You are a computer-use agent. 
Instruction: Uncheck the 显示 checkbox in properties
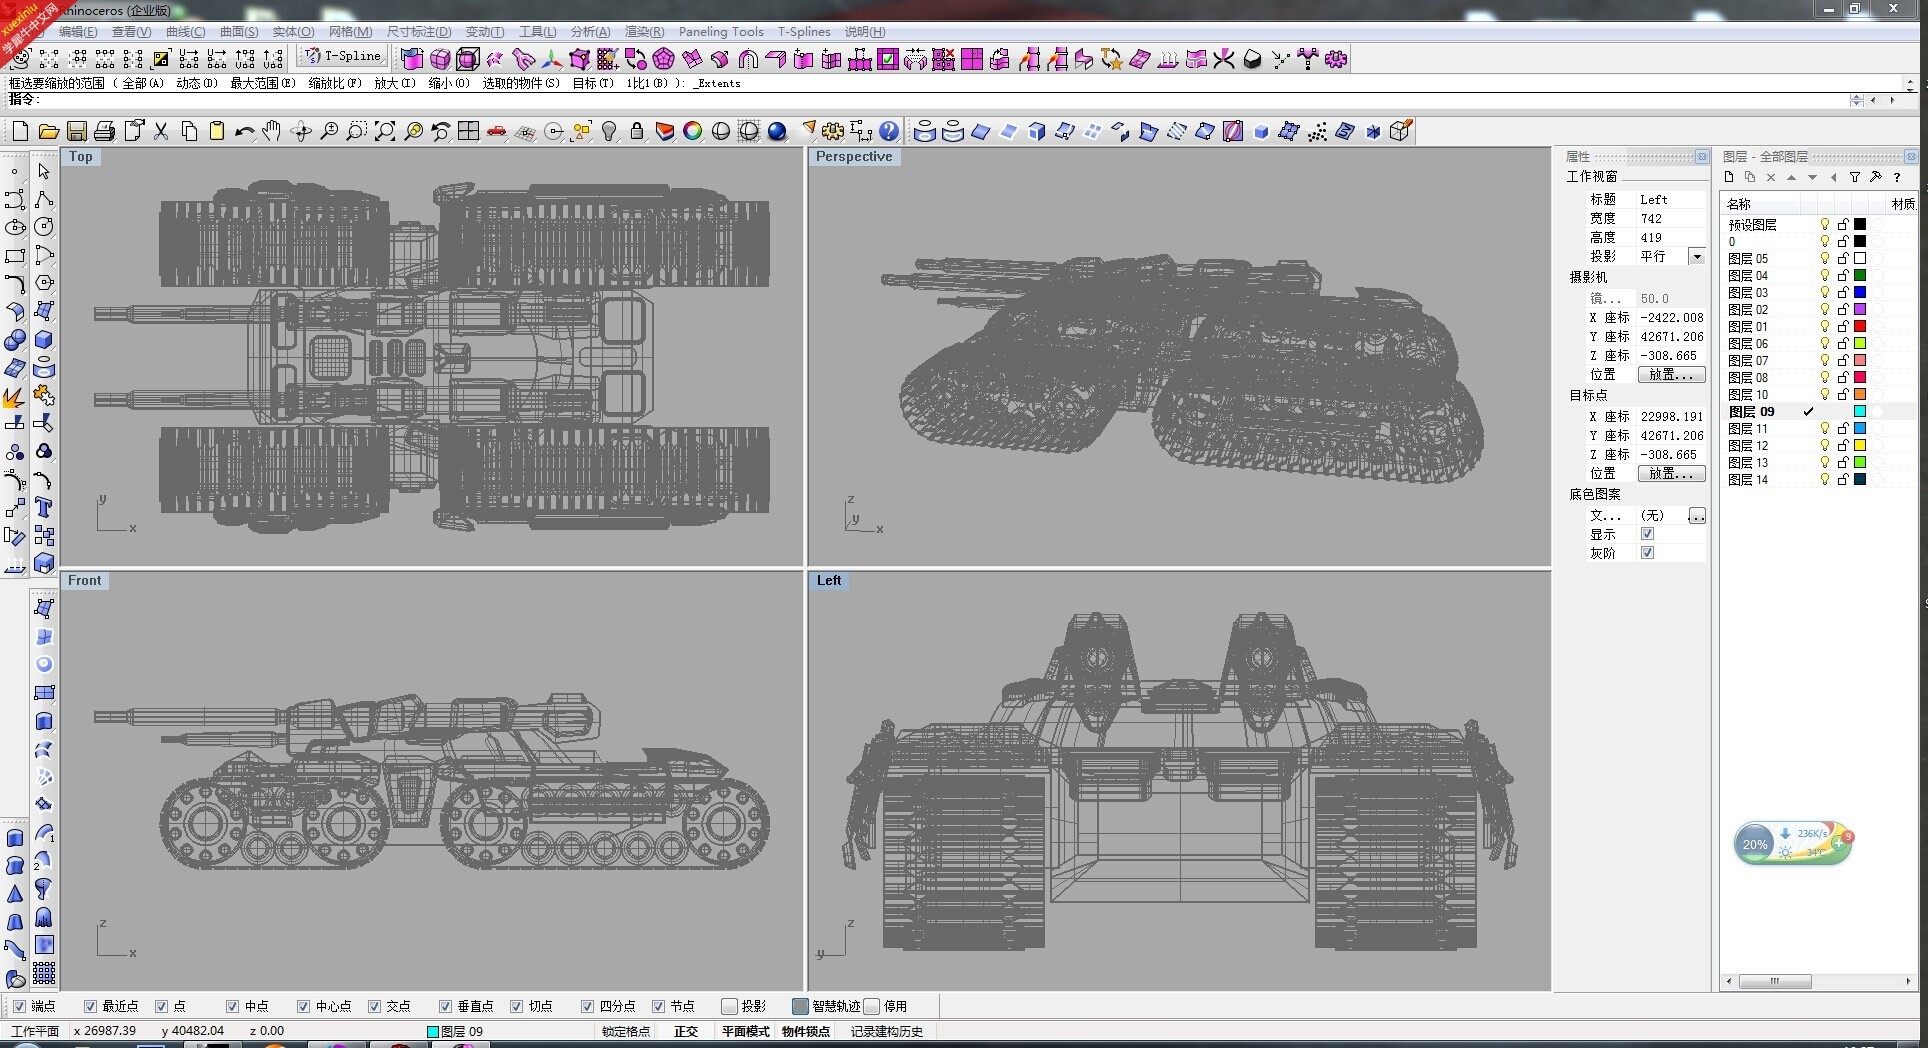[1647, 534]
